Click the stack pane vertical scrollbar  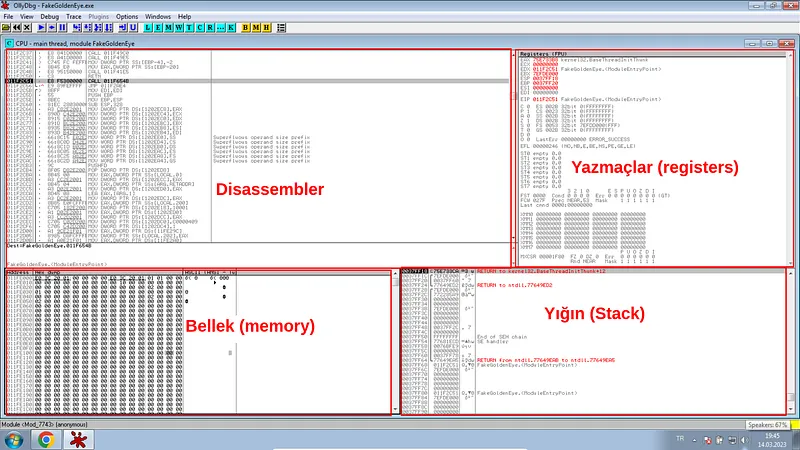coord(791,342)
